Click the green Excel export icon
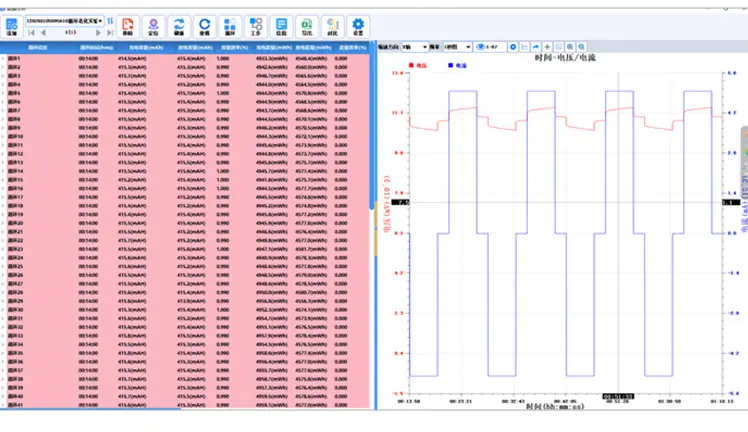This screenshot has width=748, height=432. coord(307,26)
